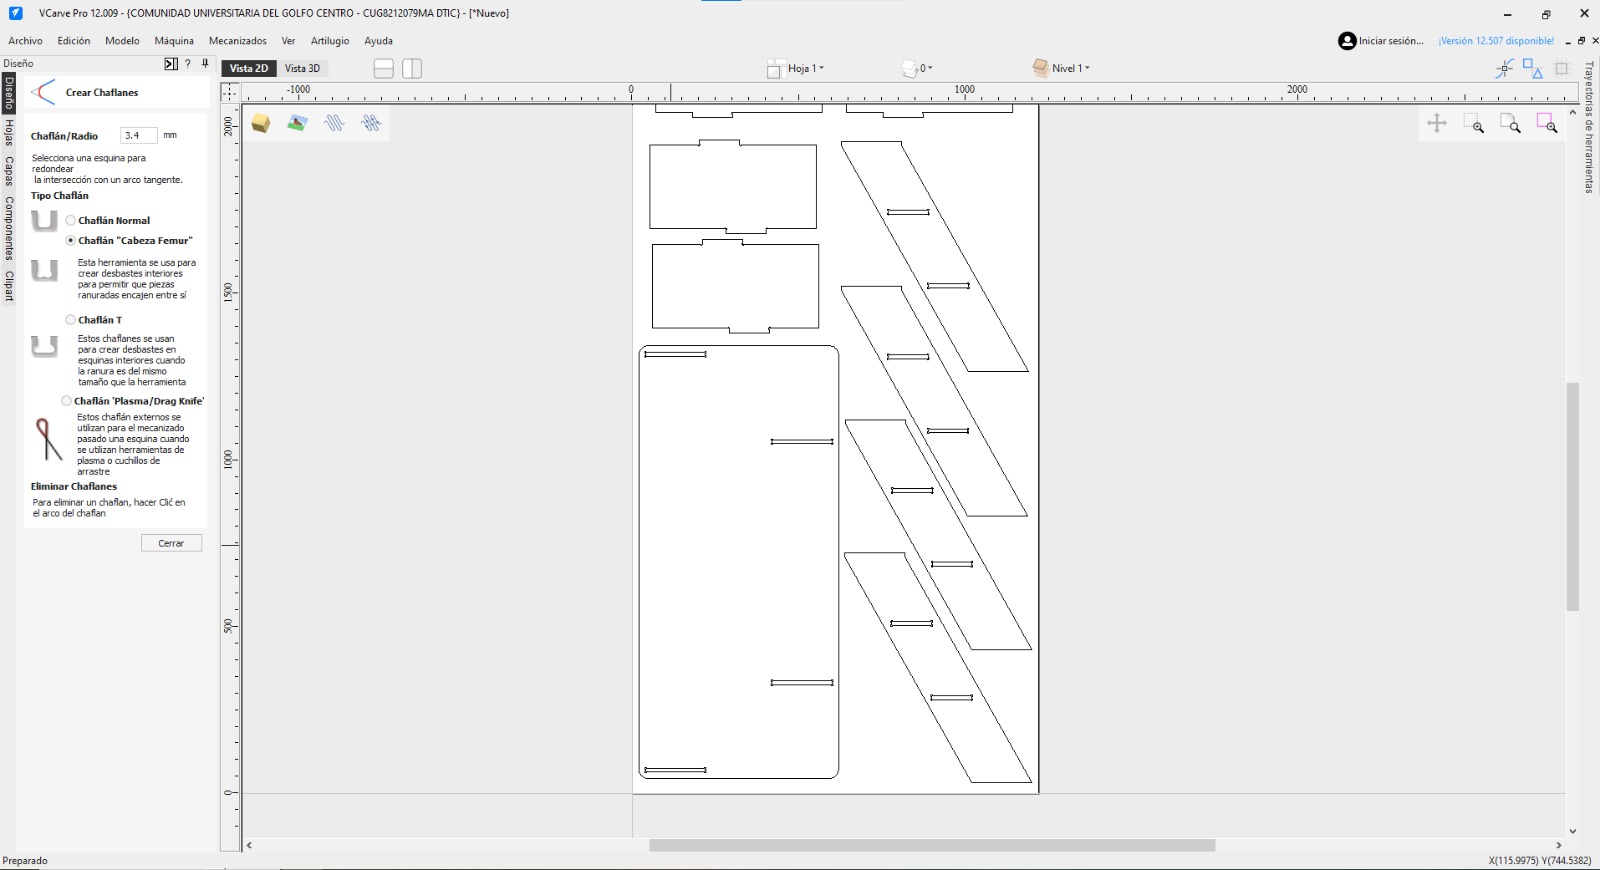Click the Preparado status text
The height and width of the screenshot is (870, 1600).
click(x=25, y=861)
